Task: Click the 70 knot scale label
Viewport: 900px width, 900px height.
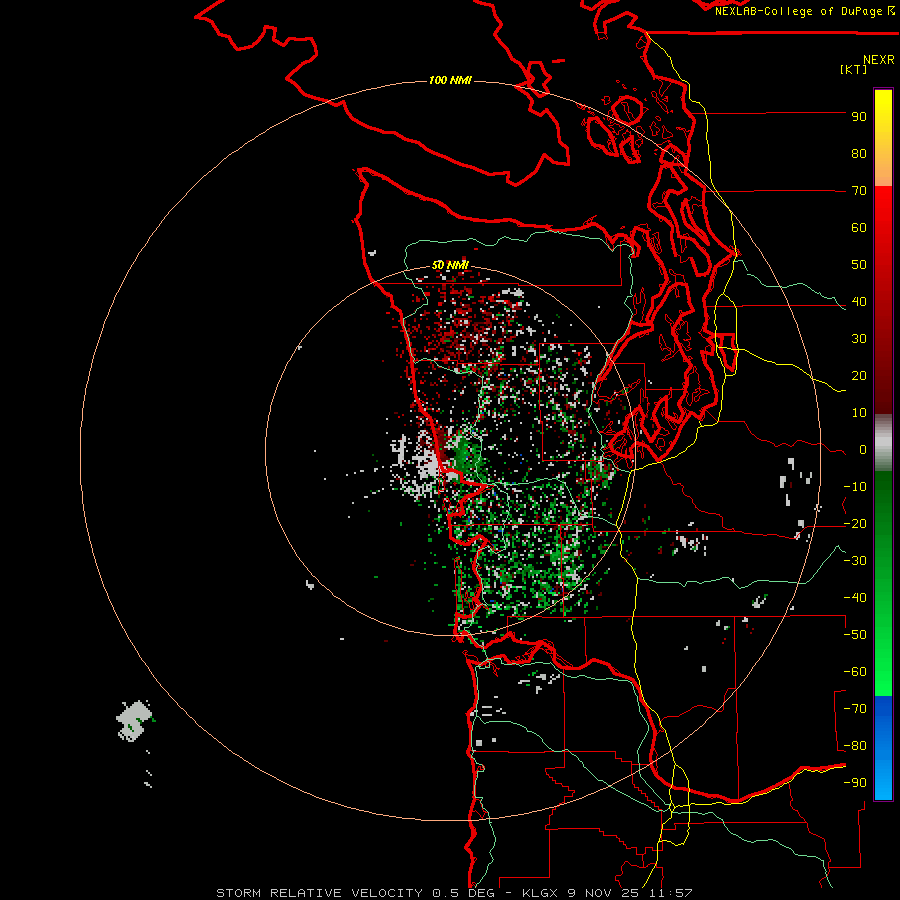Action: coord(859,191)
